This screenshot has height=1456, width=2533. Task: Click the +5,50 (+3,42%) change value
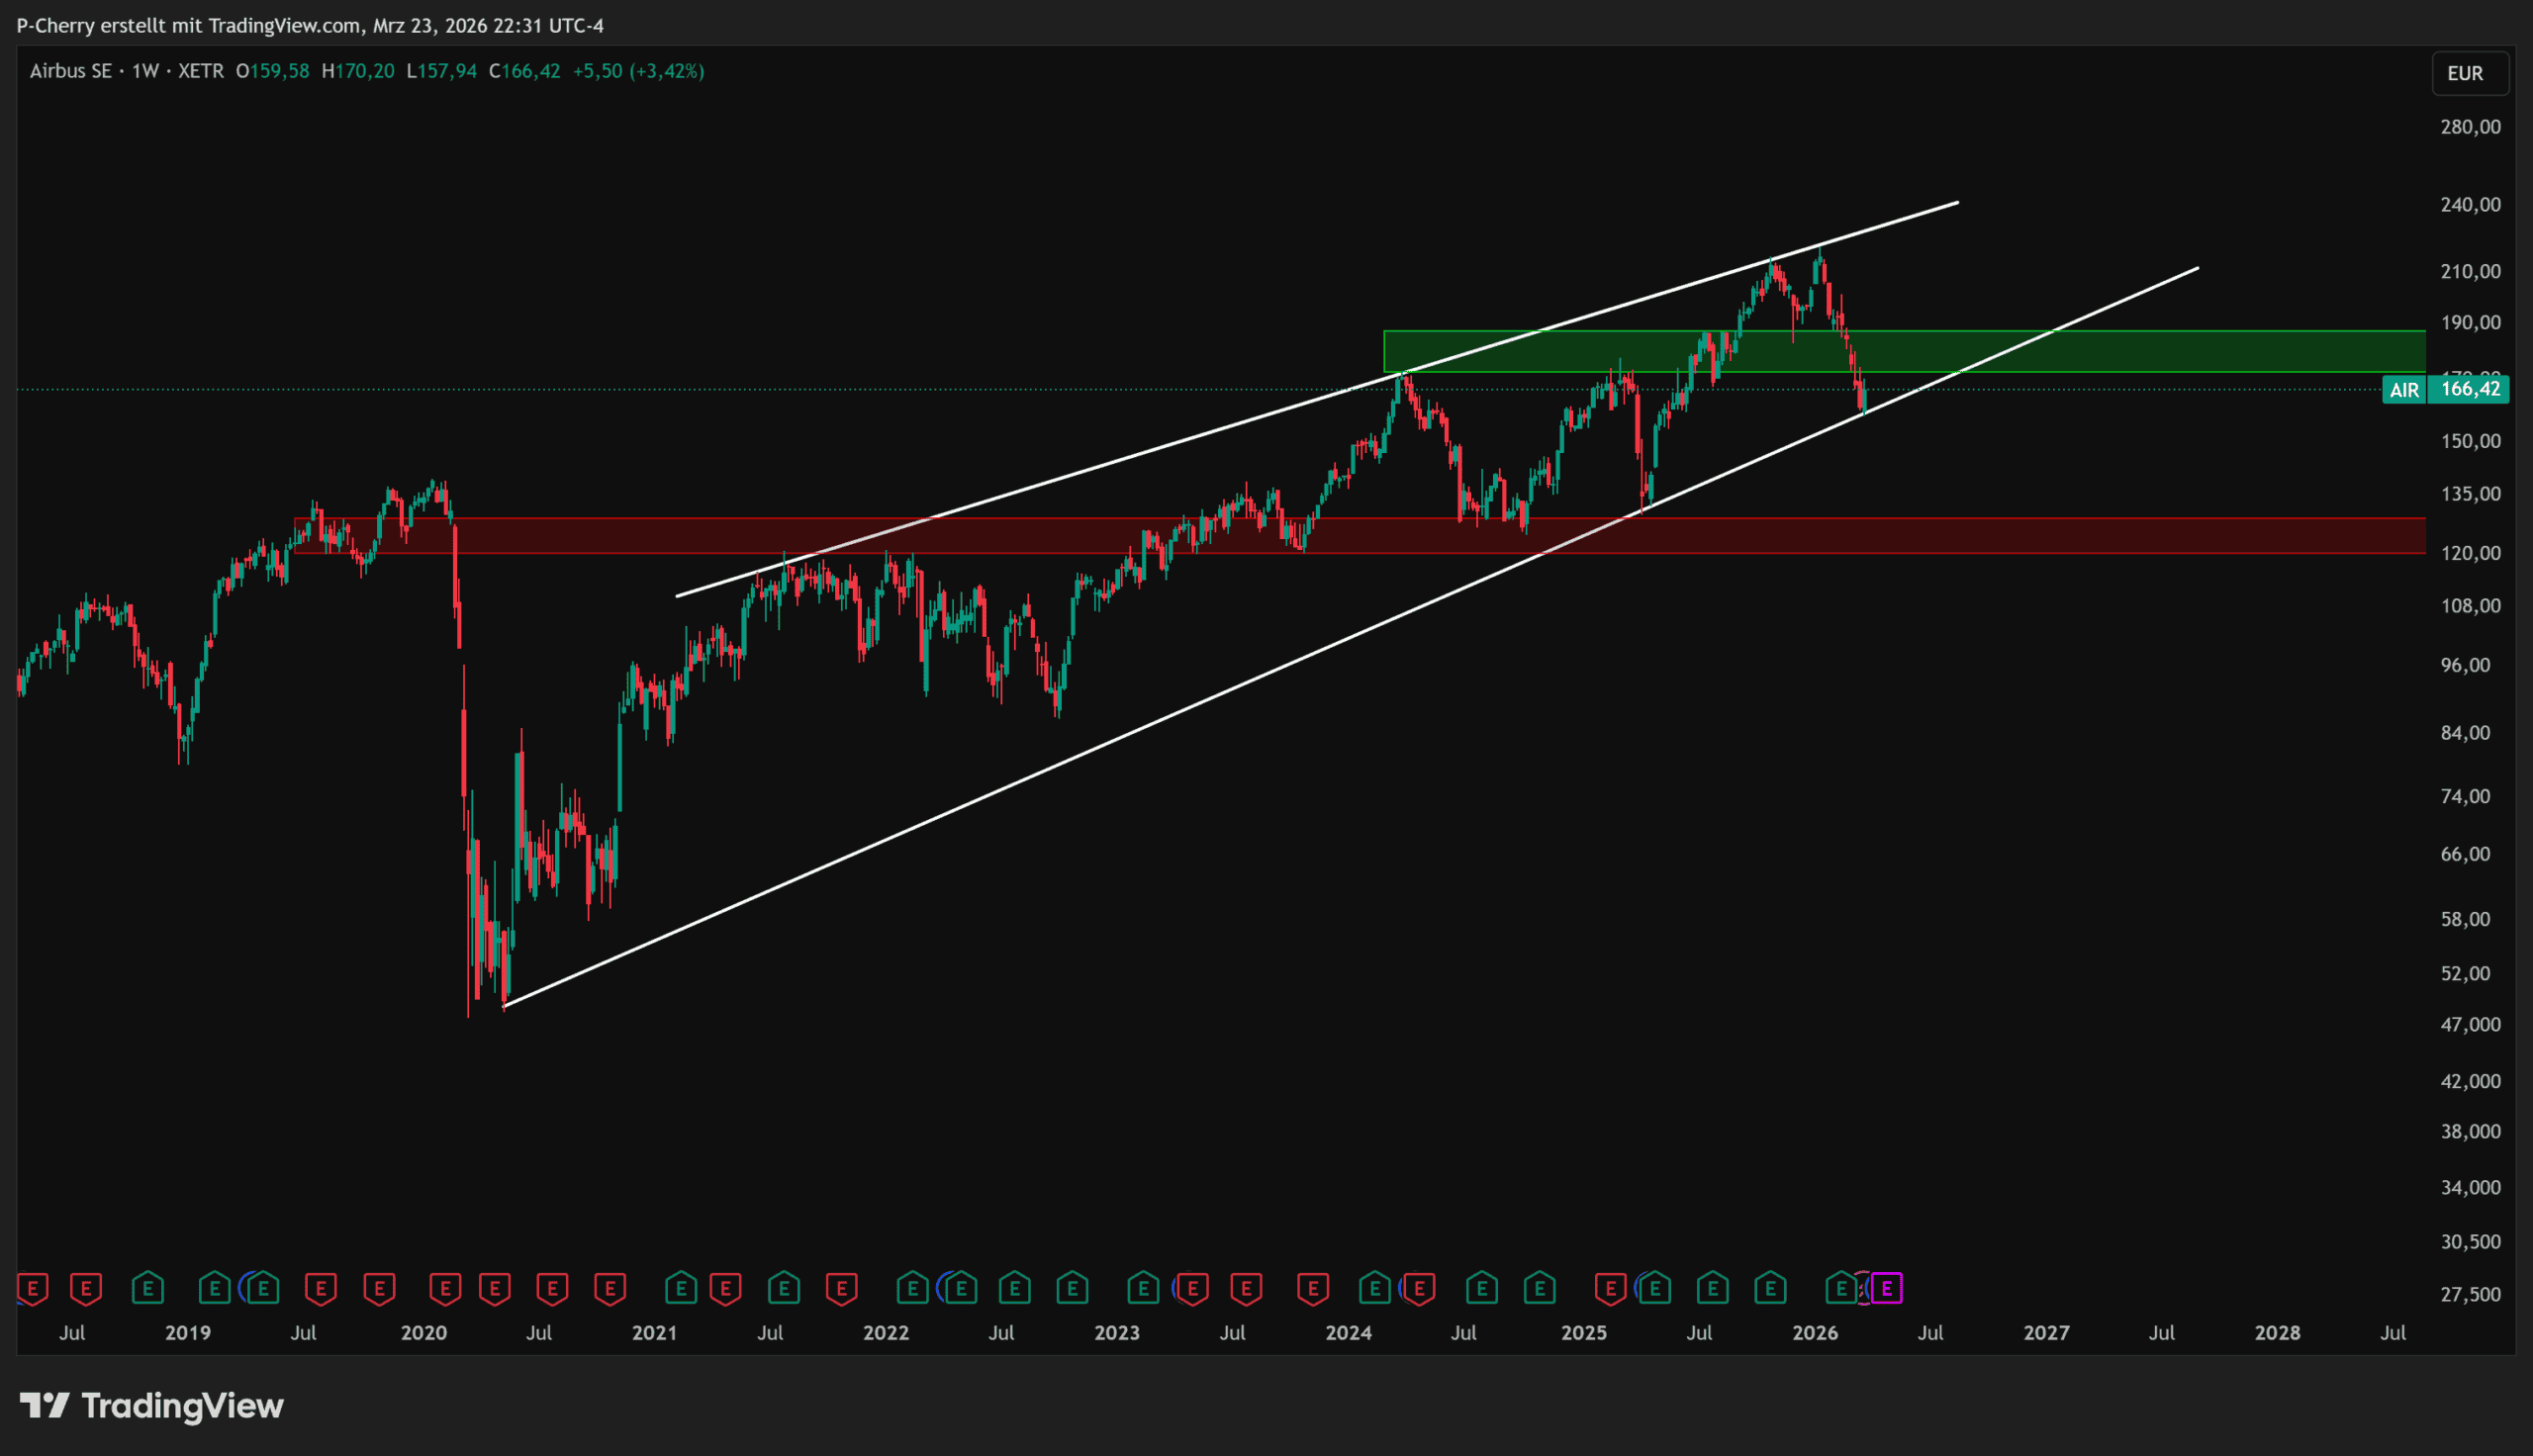point(638,71)
